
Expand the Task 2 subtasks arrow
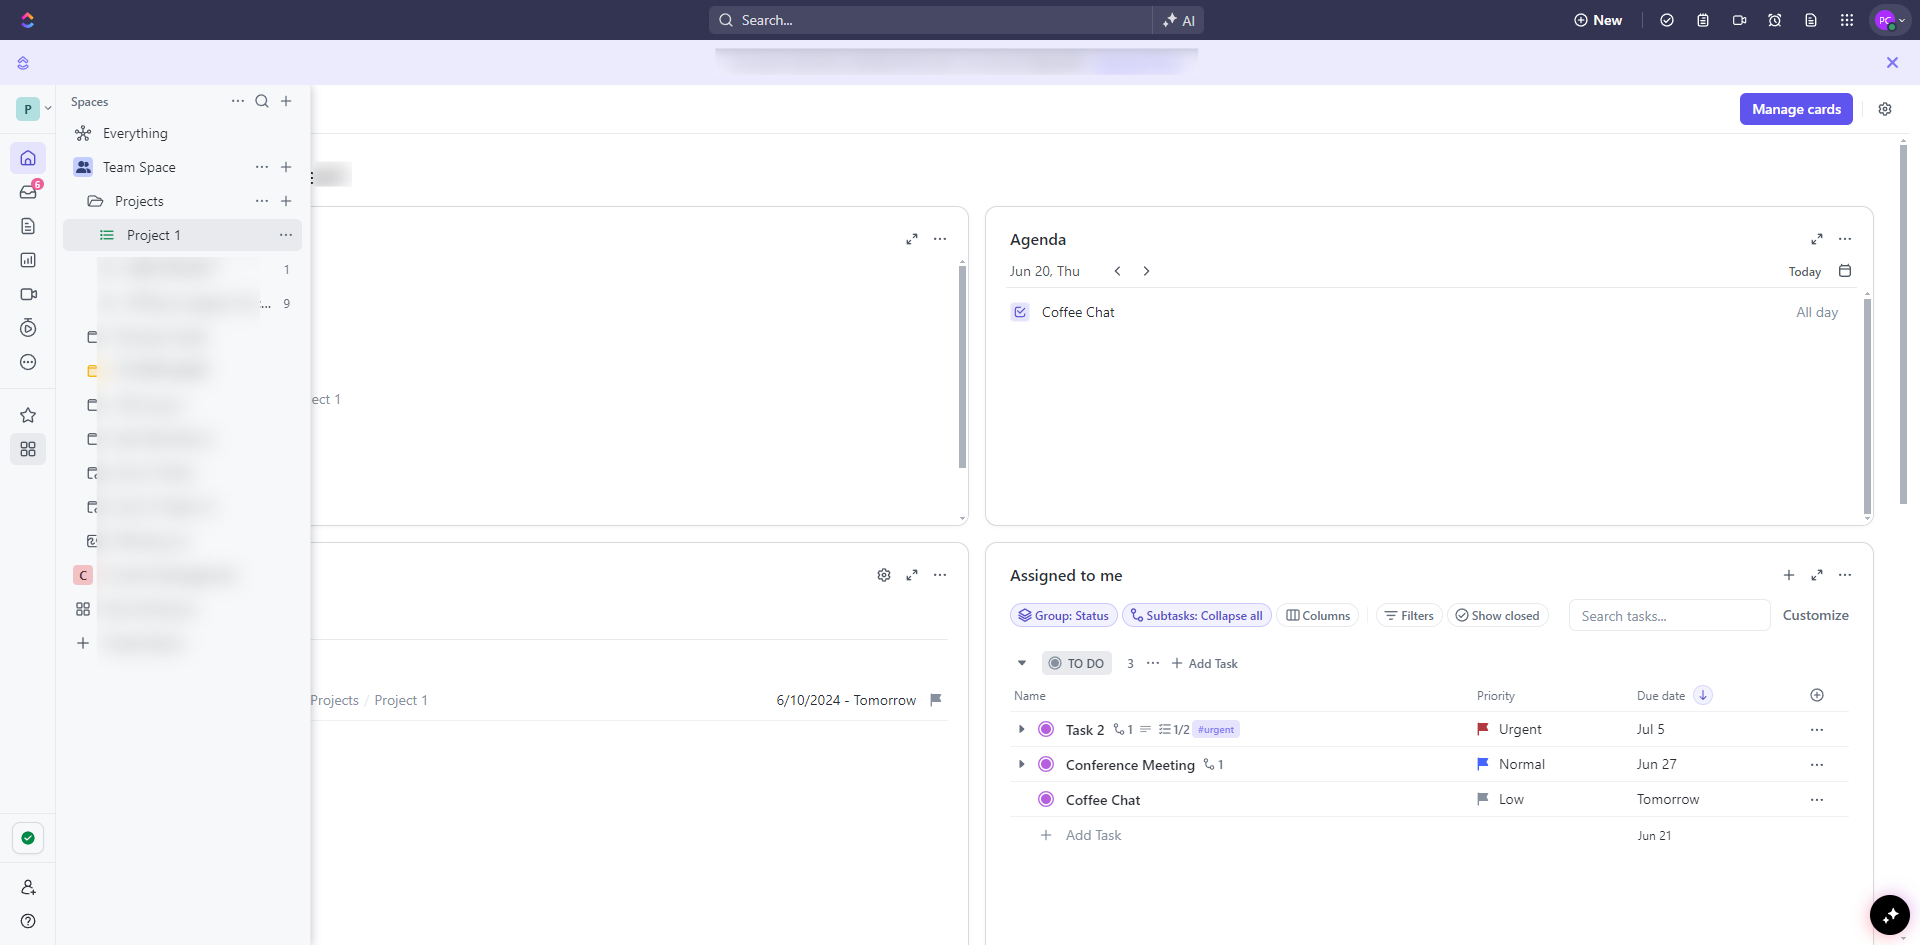(1021, 730)
